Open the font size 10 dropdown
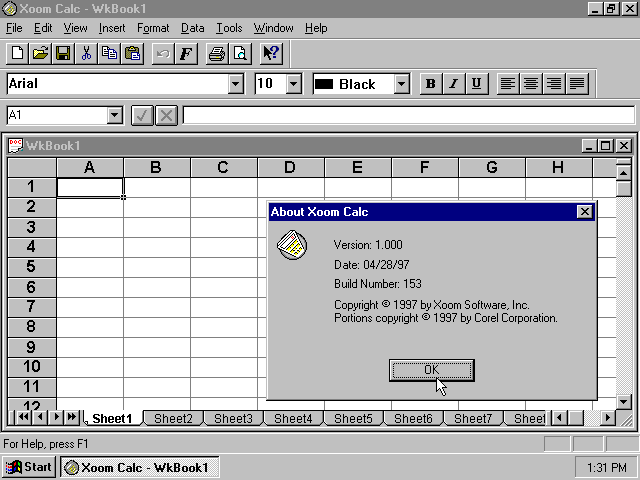This screenshot has width=640, height=480. [x=293, y=84]
